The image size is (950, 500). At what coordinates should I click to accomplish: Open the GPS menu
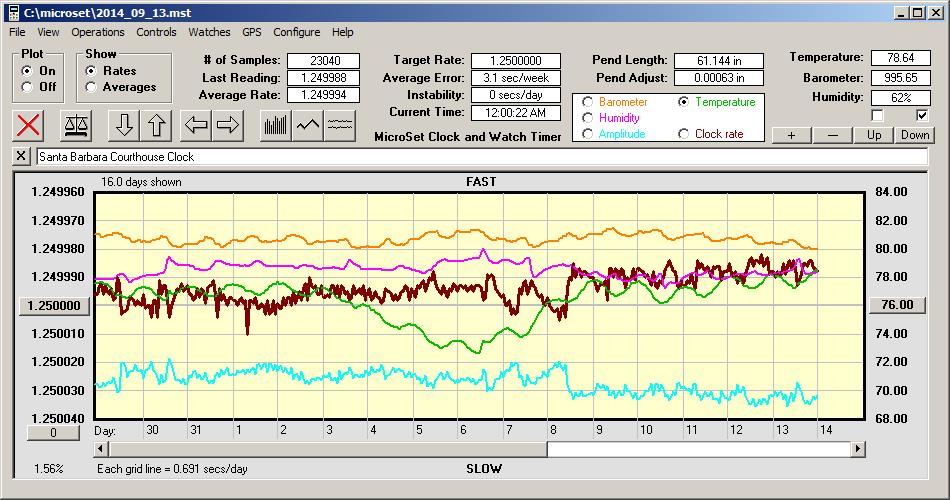pyautogui.click(x=251, y=32)
